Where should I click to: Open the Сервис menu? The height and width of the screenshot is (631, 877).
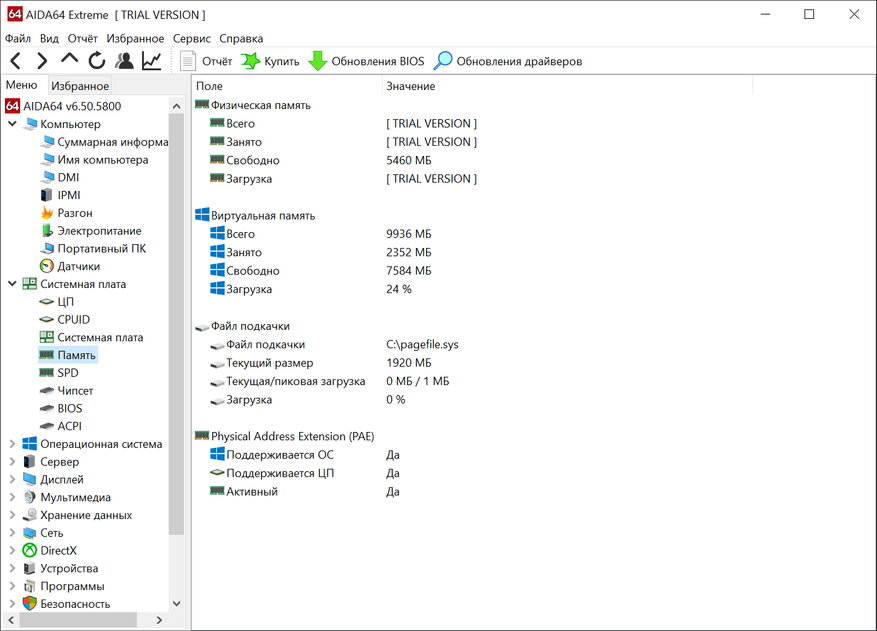(192, 39)
